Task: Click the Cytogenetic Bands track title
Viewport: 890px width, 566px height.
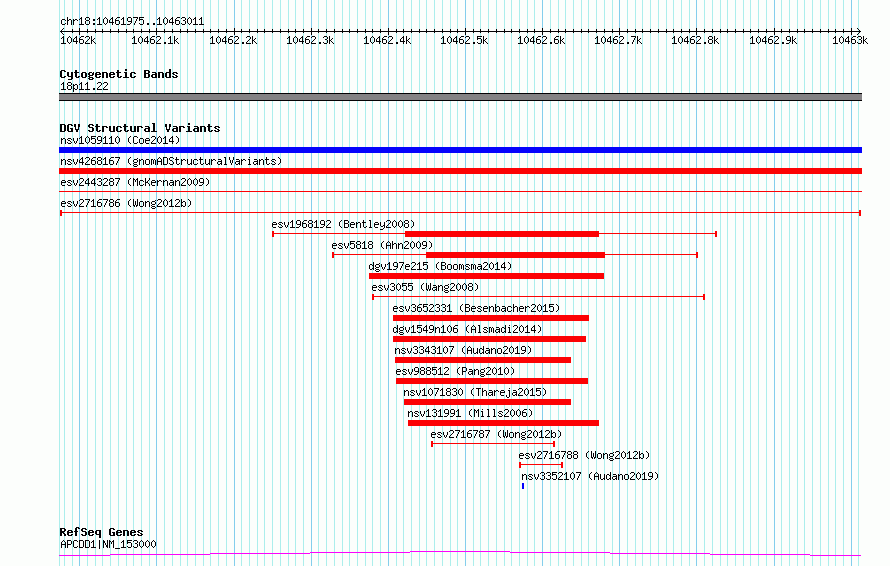Action: click(x=119, y=74)
